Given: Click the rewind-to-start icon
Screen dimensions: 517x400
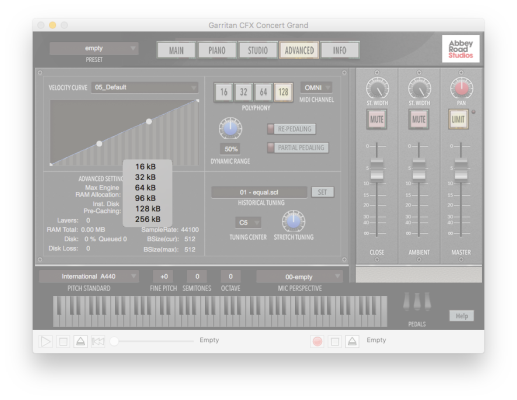Looking at the screenshot, I should click(x=98, y=342).
